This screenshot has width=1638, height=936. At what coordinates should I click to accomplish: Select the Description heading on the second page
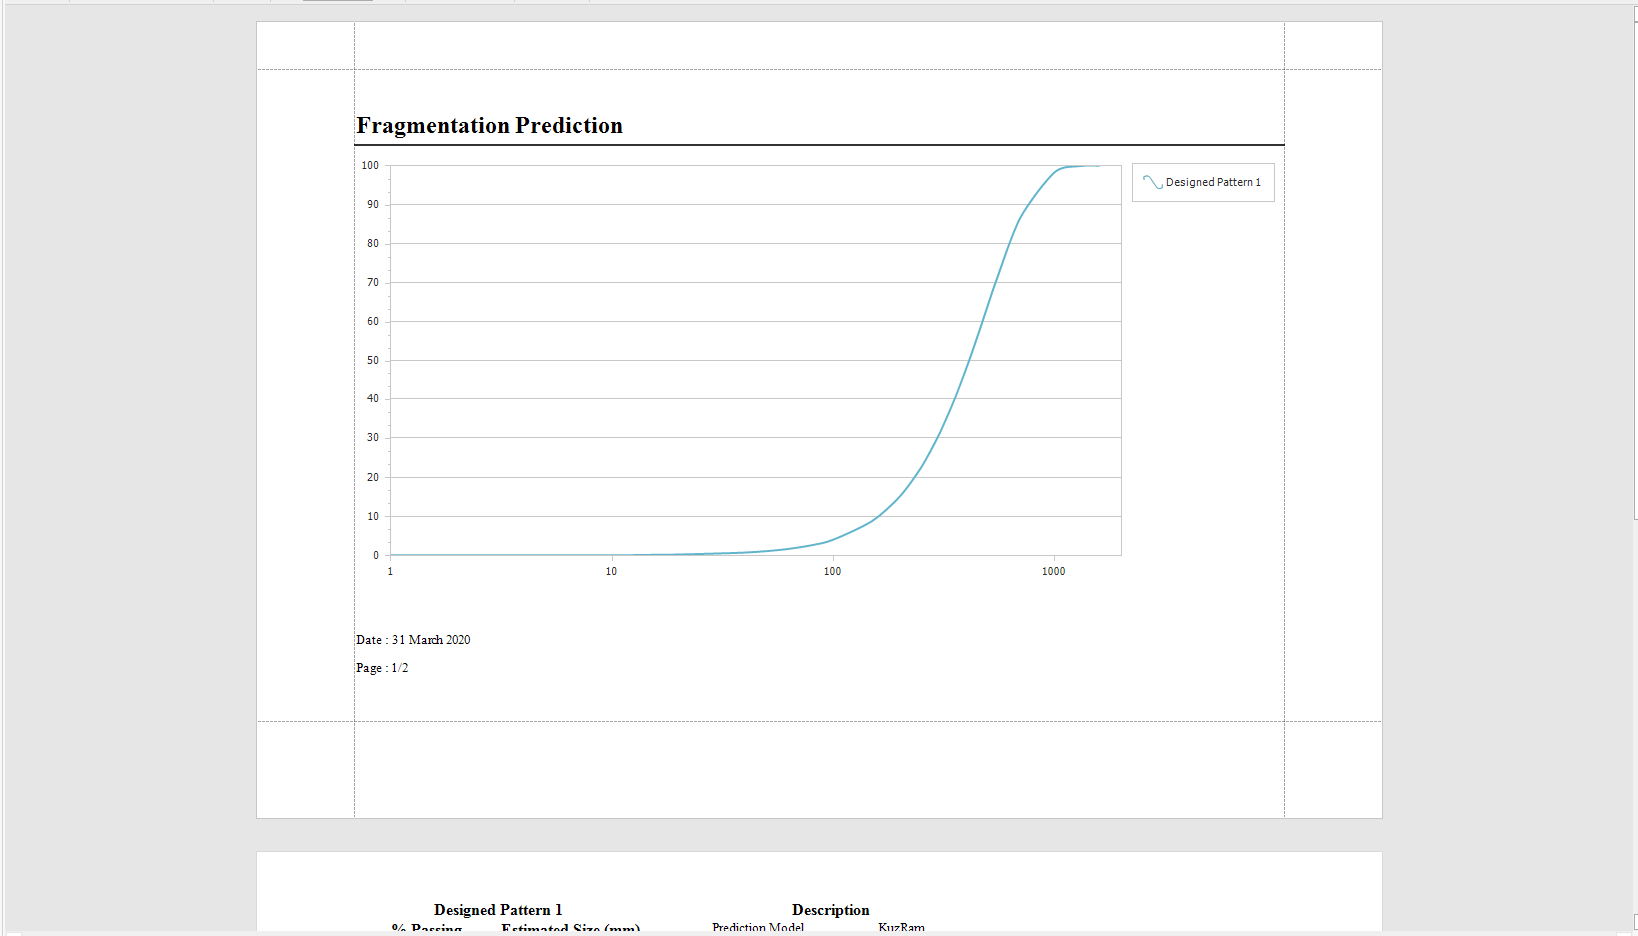point(830,910)
